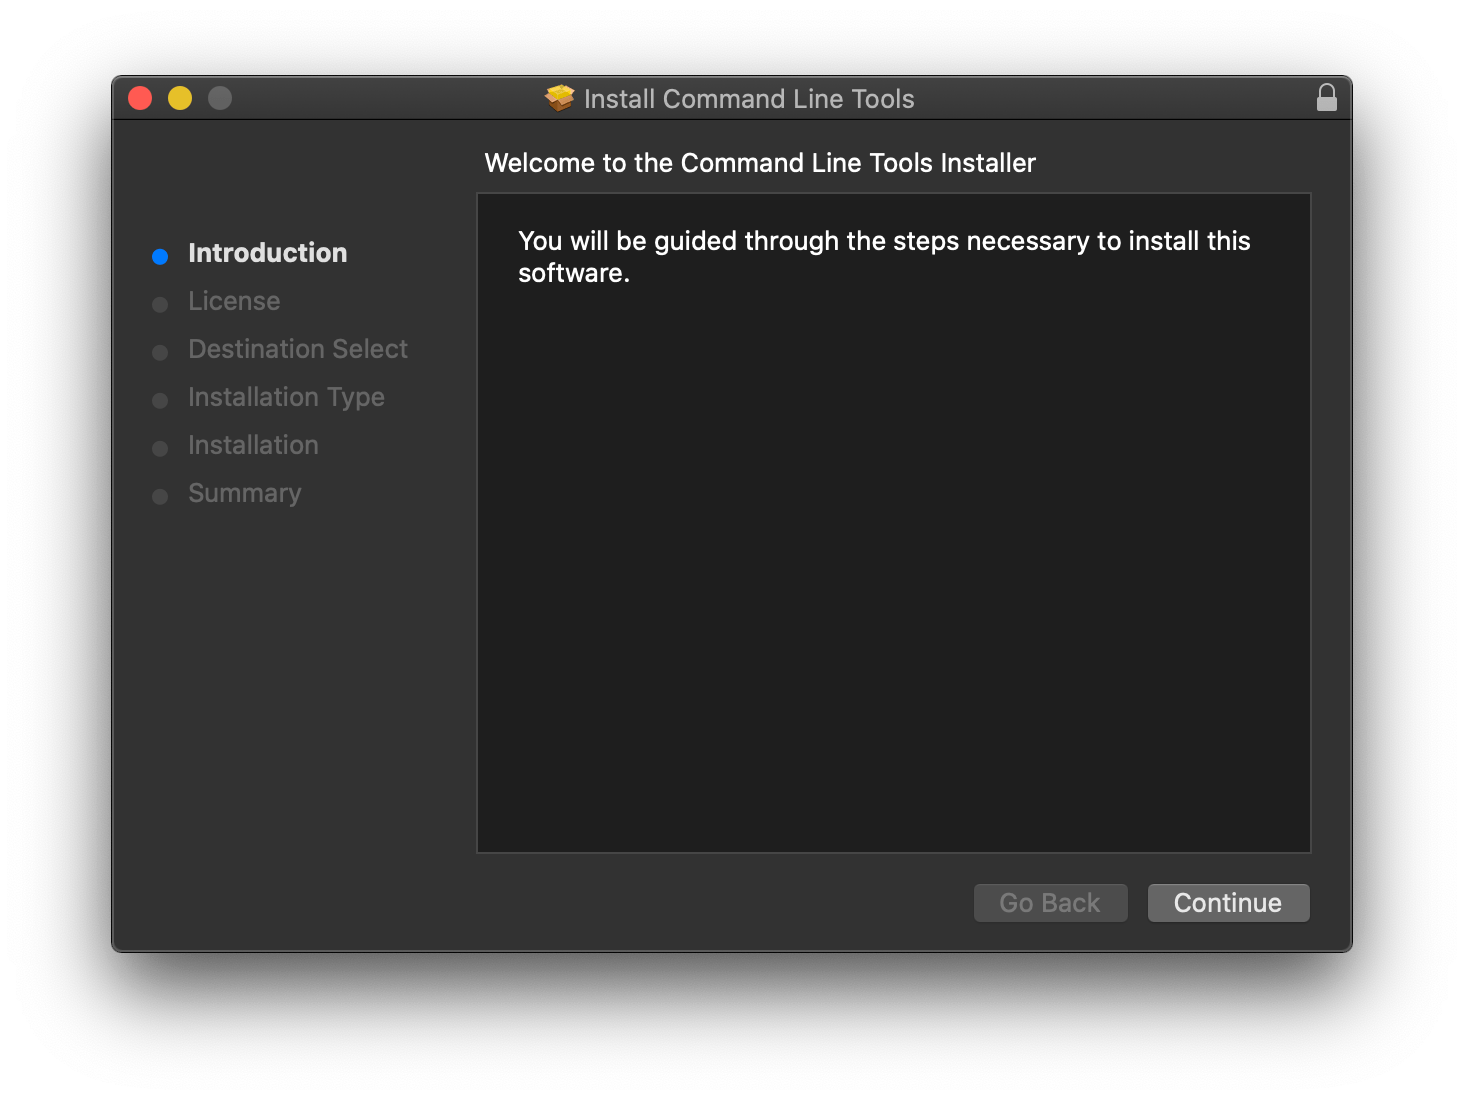The height and width of the screenshot is (1100, 1464).
Task: Click the dot beside Installation Type
Action: click(x=160, y=400)
